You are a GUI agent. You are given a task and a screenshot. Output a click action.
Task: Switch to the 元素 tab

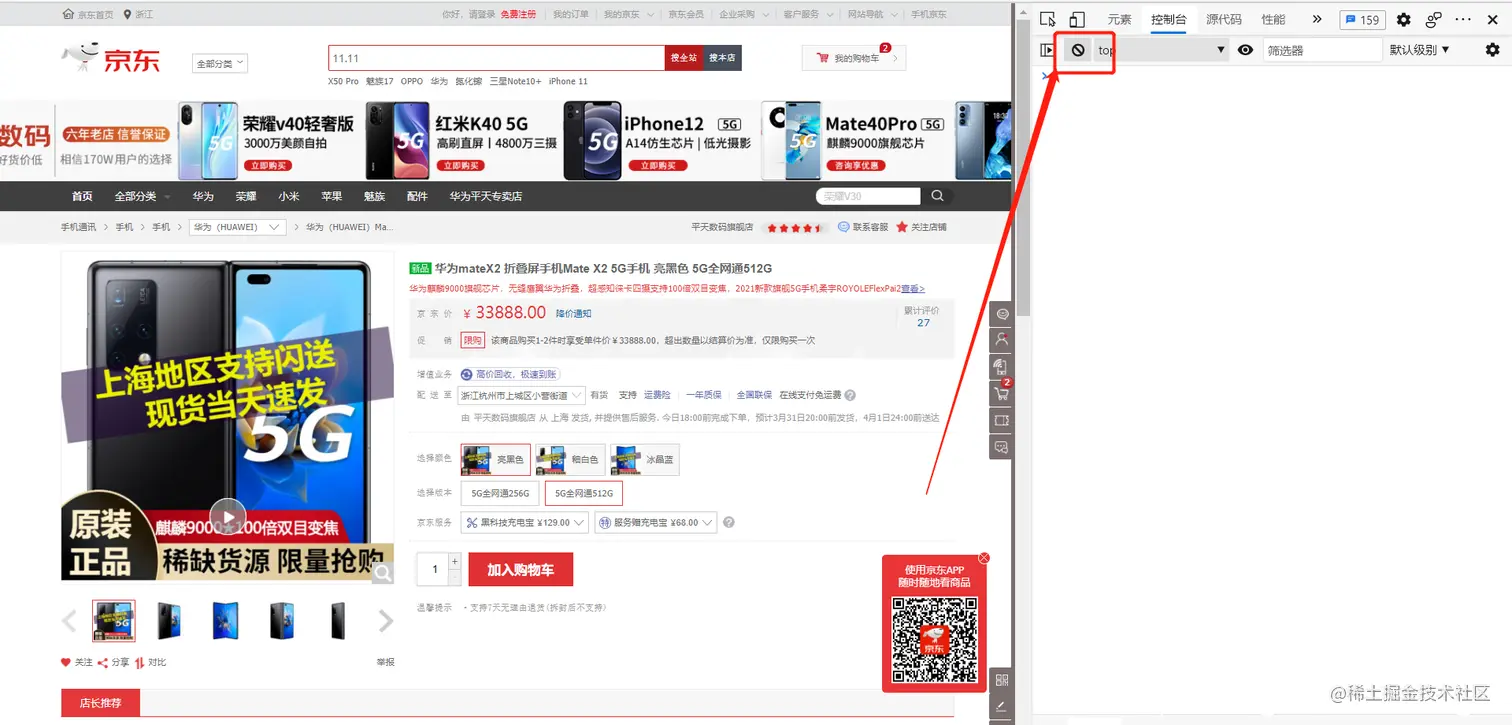(1119, 20)
